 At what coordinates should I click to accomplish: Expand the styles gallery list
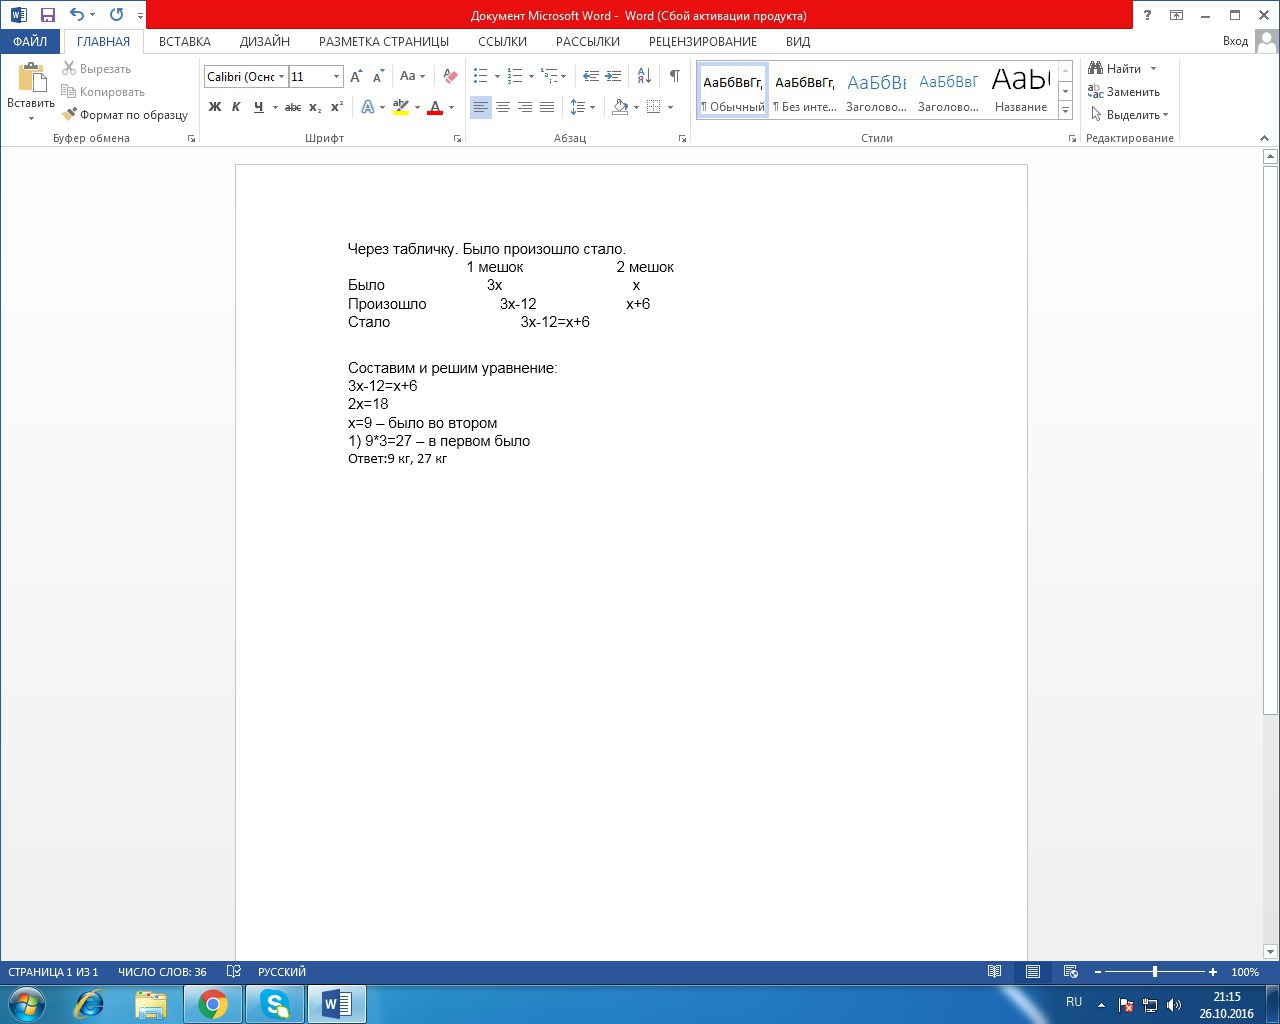click(1065, 110)
